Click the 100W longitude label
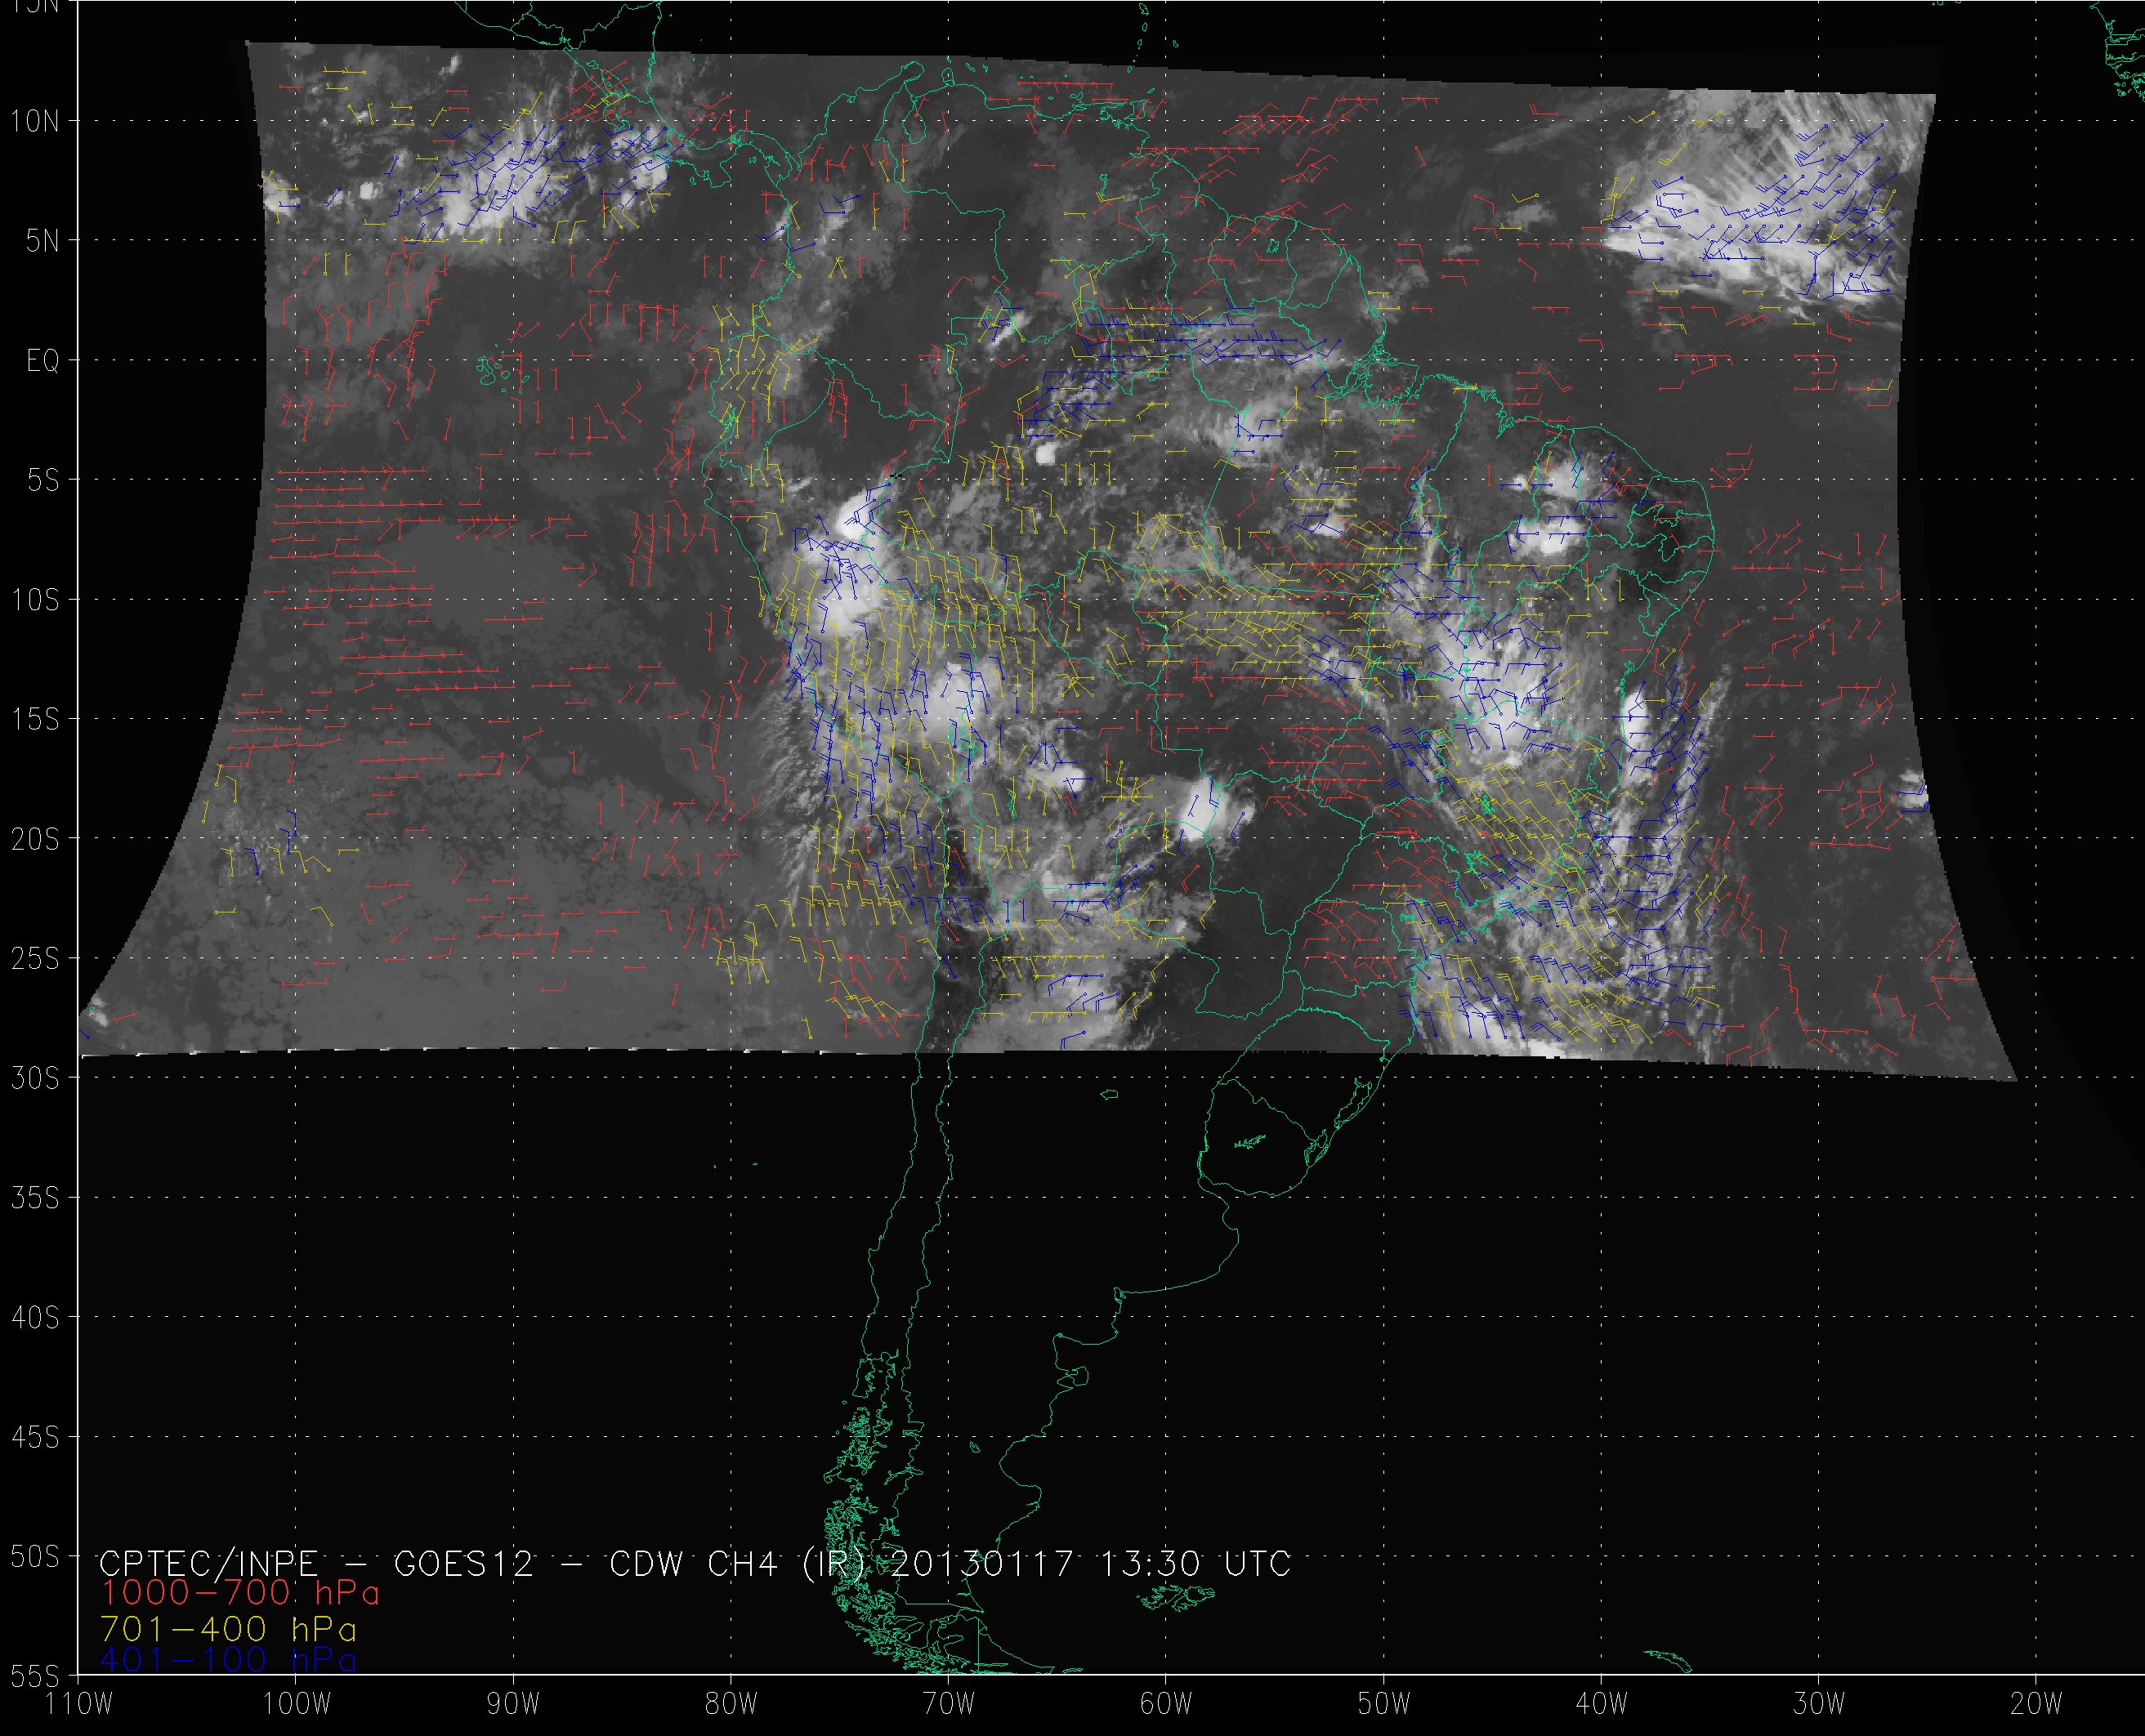This screenshot has height=1736, width=2145. tap(296, 1705)
